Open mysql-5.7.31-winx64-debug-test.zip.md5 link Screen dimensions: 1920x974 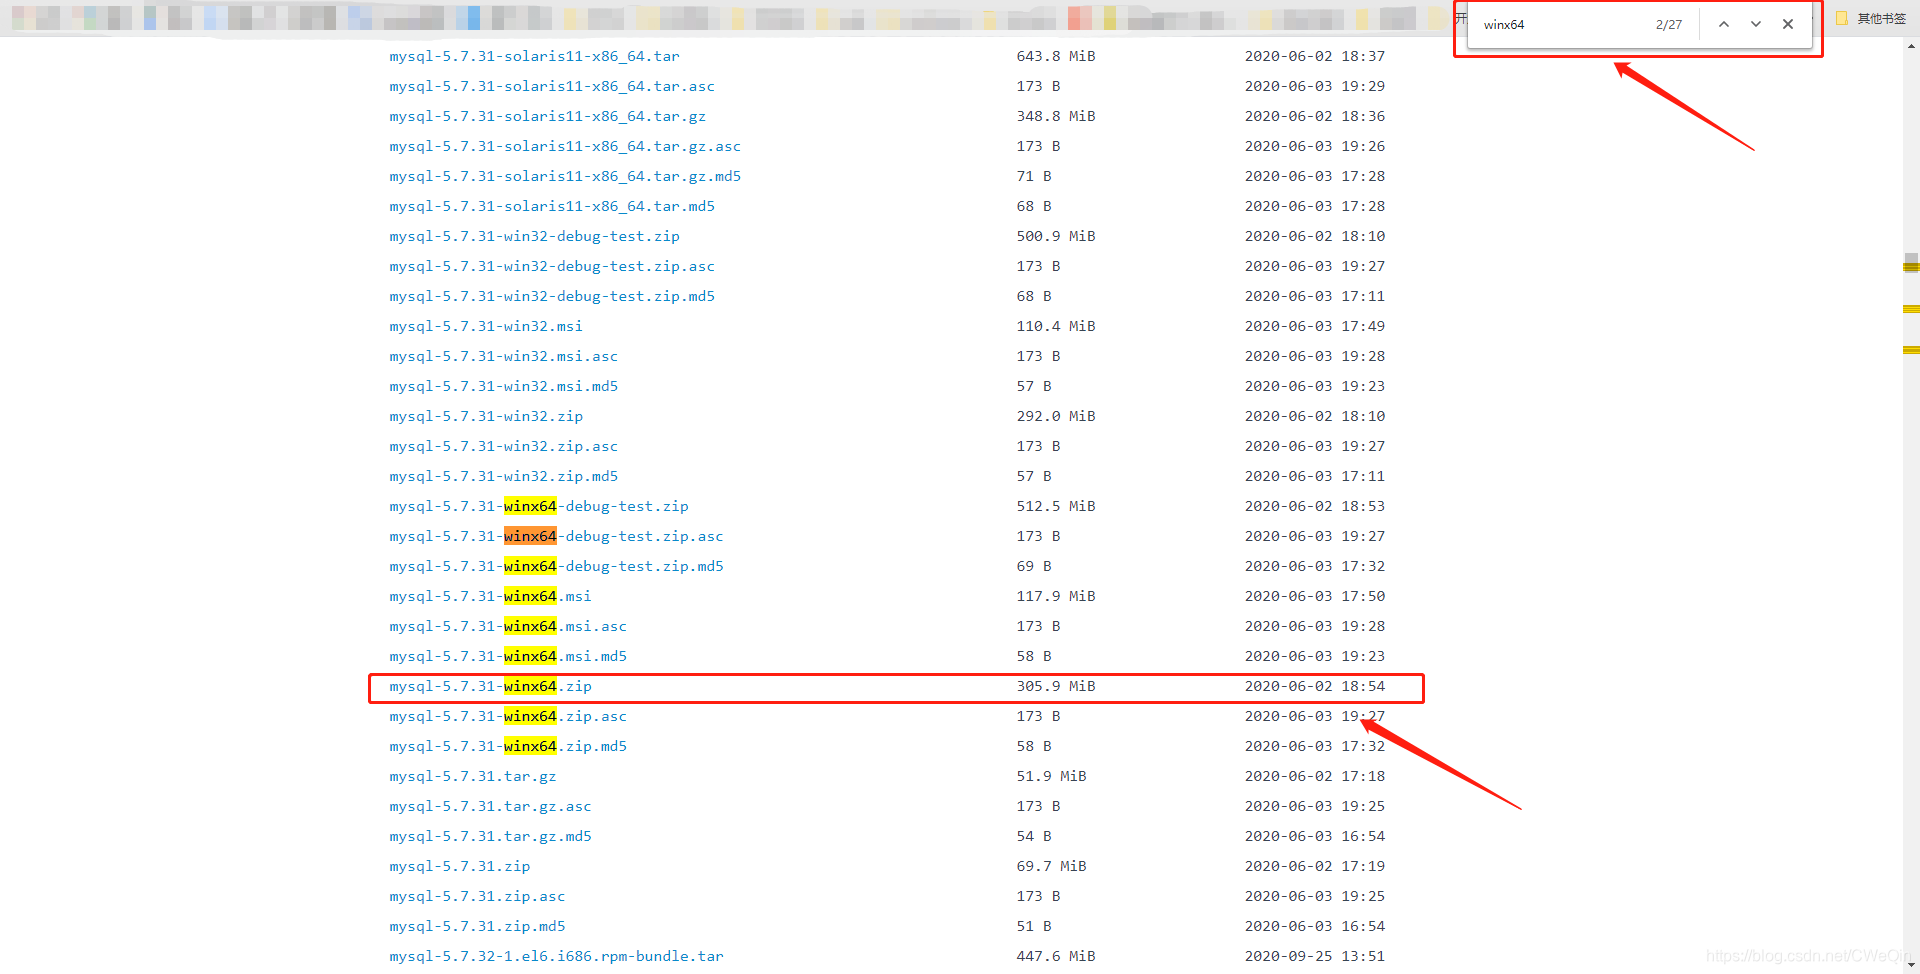pyautogui.click(x=556, y=566)
